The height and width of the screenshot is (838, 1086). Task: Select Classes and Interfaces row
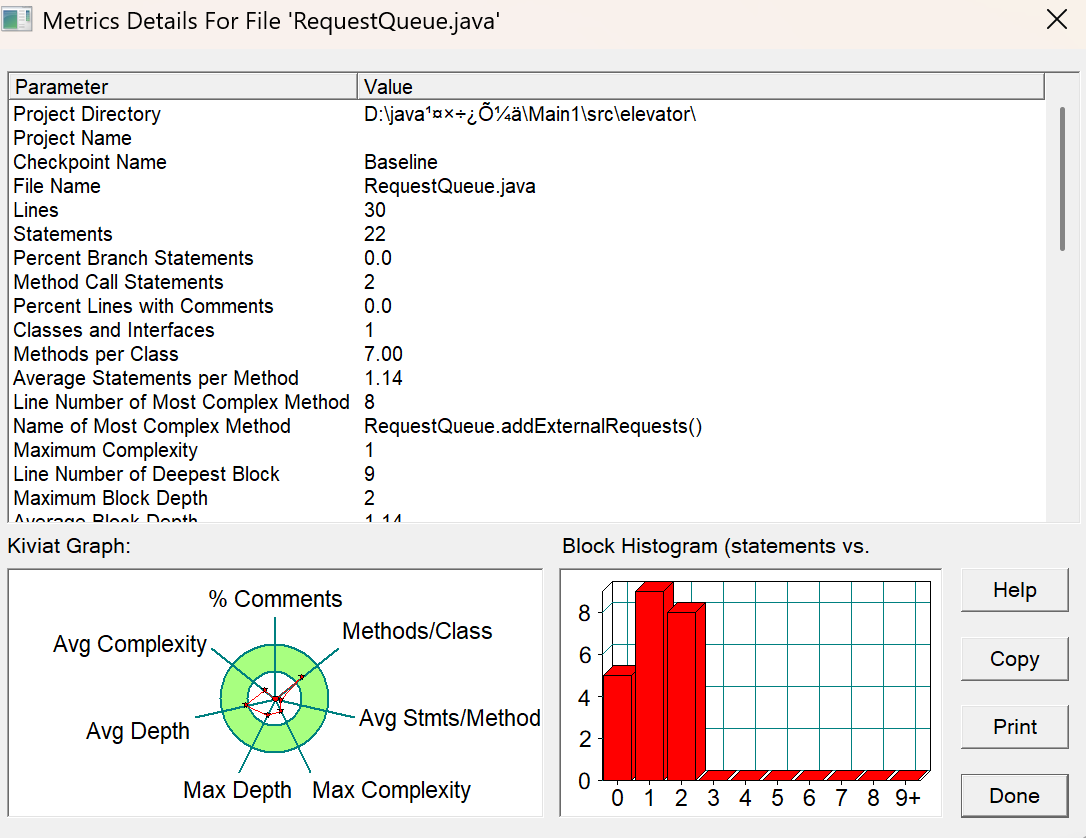[526, 330]
